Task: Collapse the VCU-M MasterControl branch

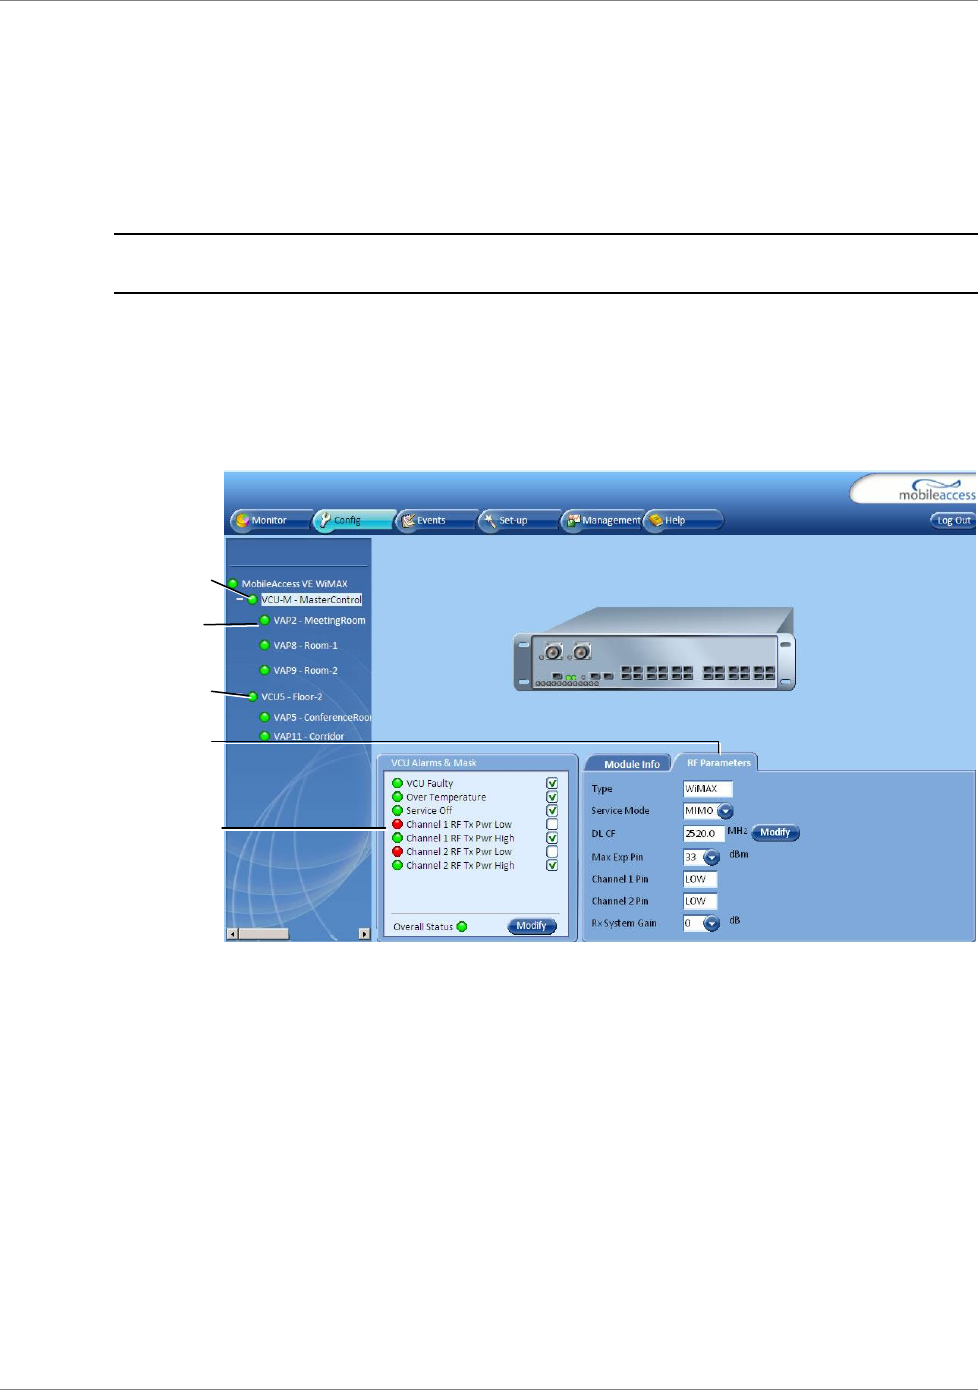Action: [x=240, y=600]
